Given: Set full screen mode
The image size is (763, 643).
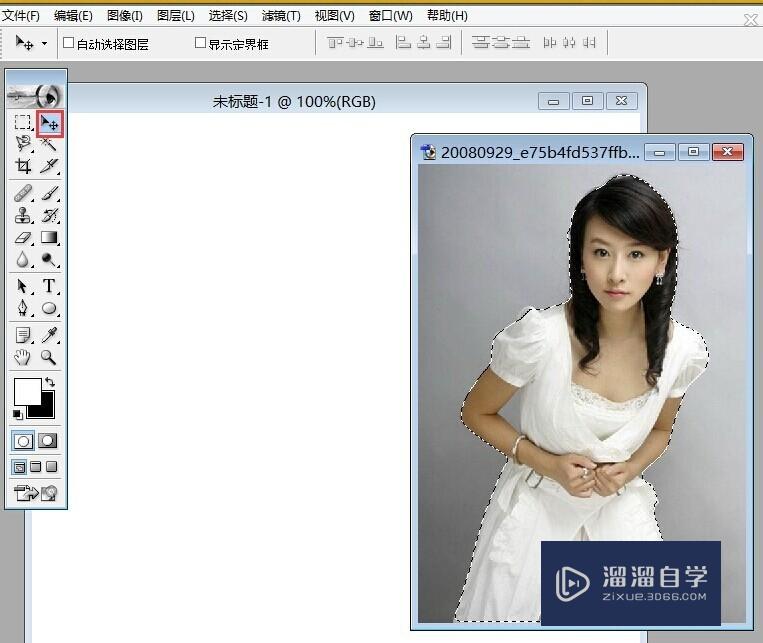Looking at the screenshot, I should [x=52, y=467].
